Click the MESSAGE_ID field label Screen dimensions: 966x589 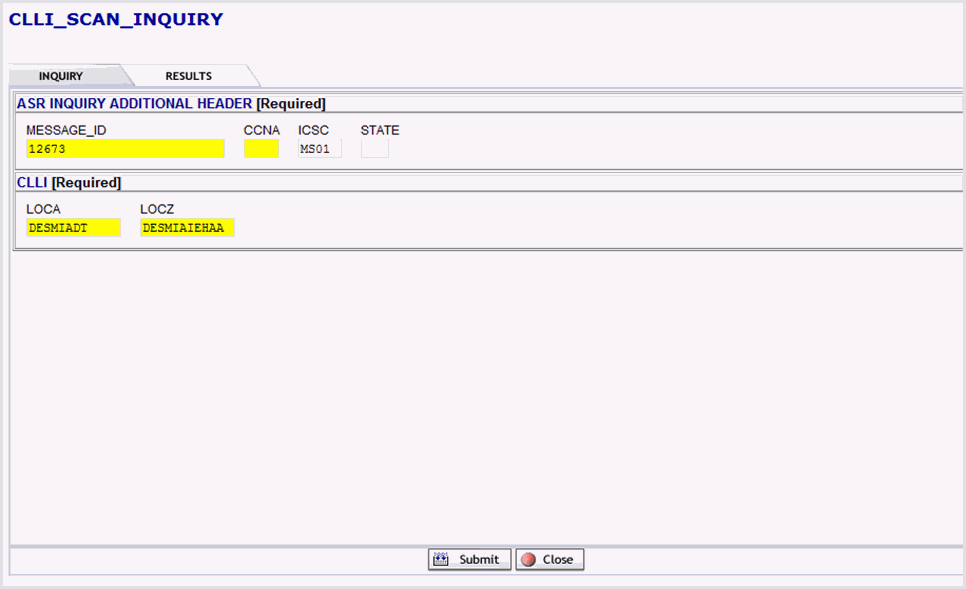[66, 130]
